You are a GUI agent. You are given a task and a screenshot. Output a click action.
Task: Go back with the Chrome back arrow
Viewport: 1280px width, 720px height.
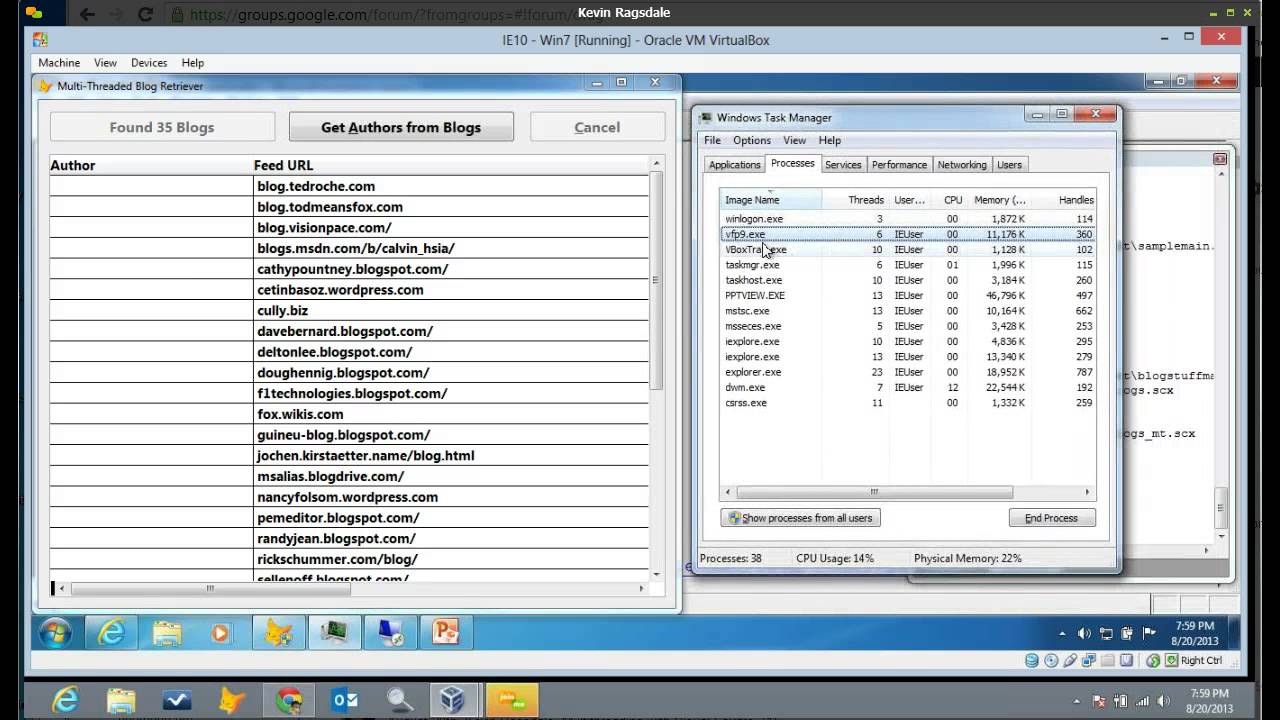87,14
